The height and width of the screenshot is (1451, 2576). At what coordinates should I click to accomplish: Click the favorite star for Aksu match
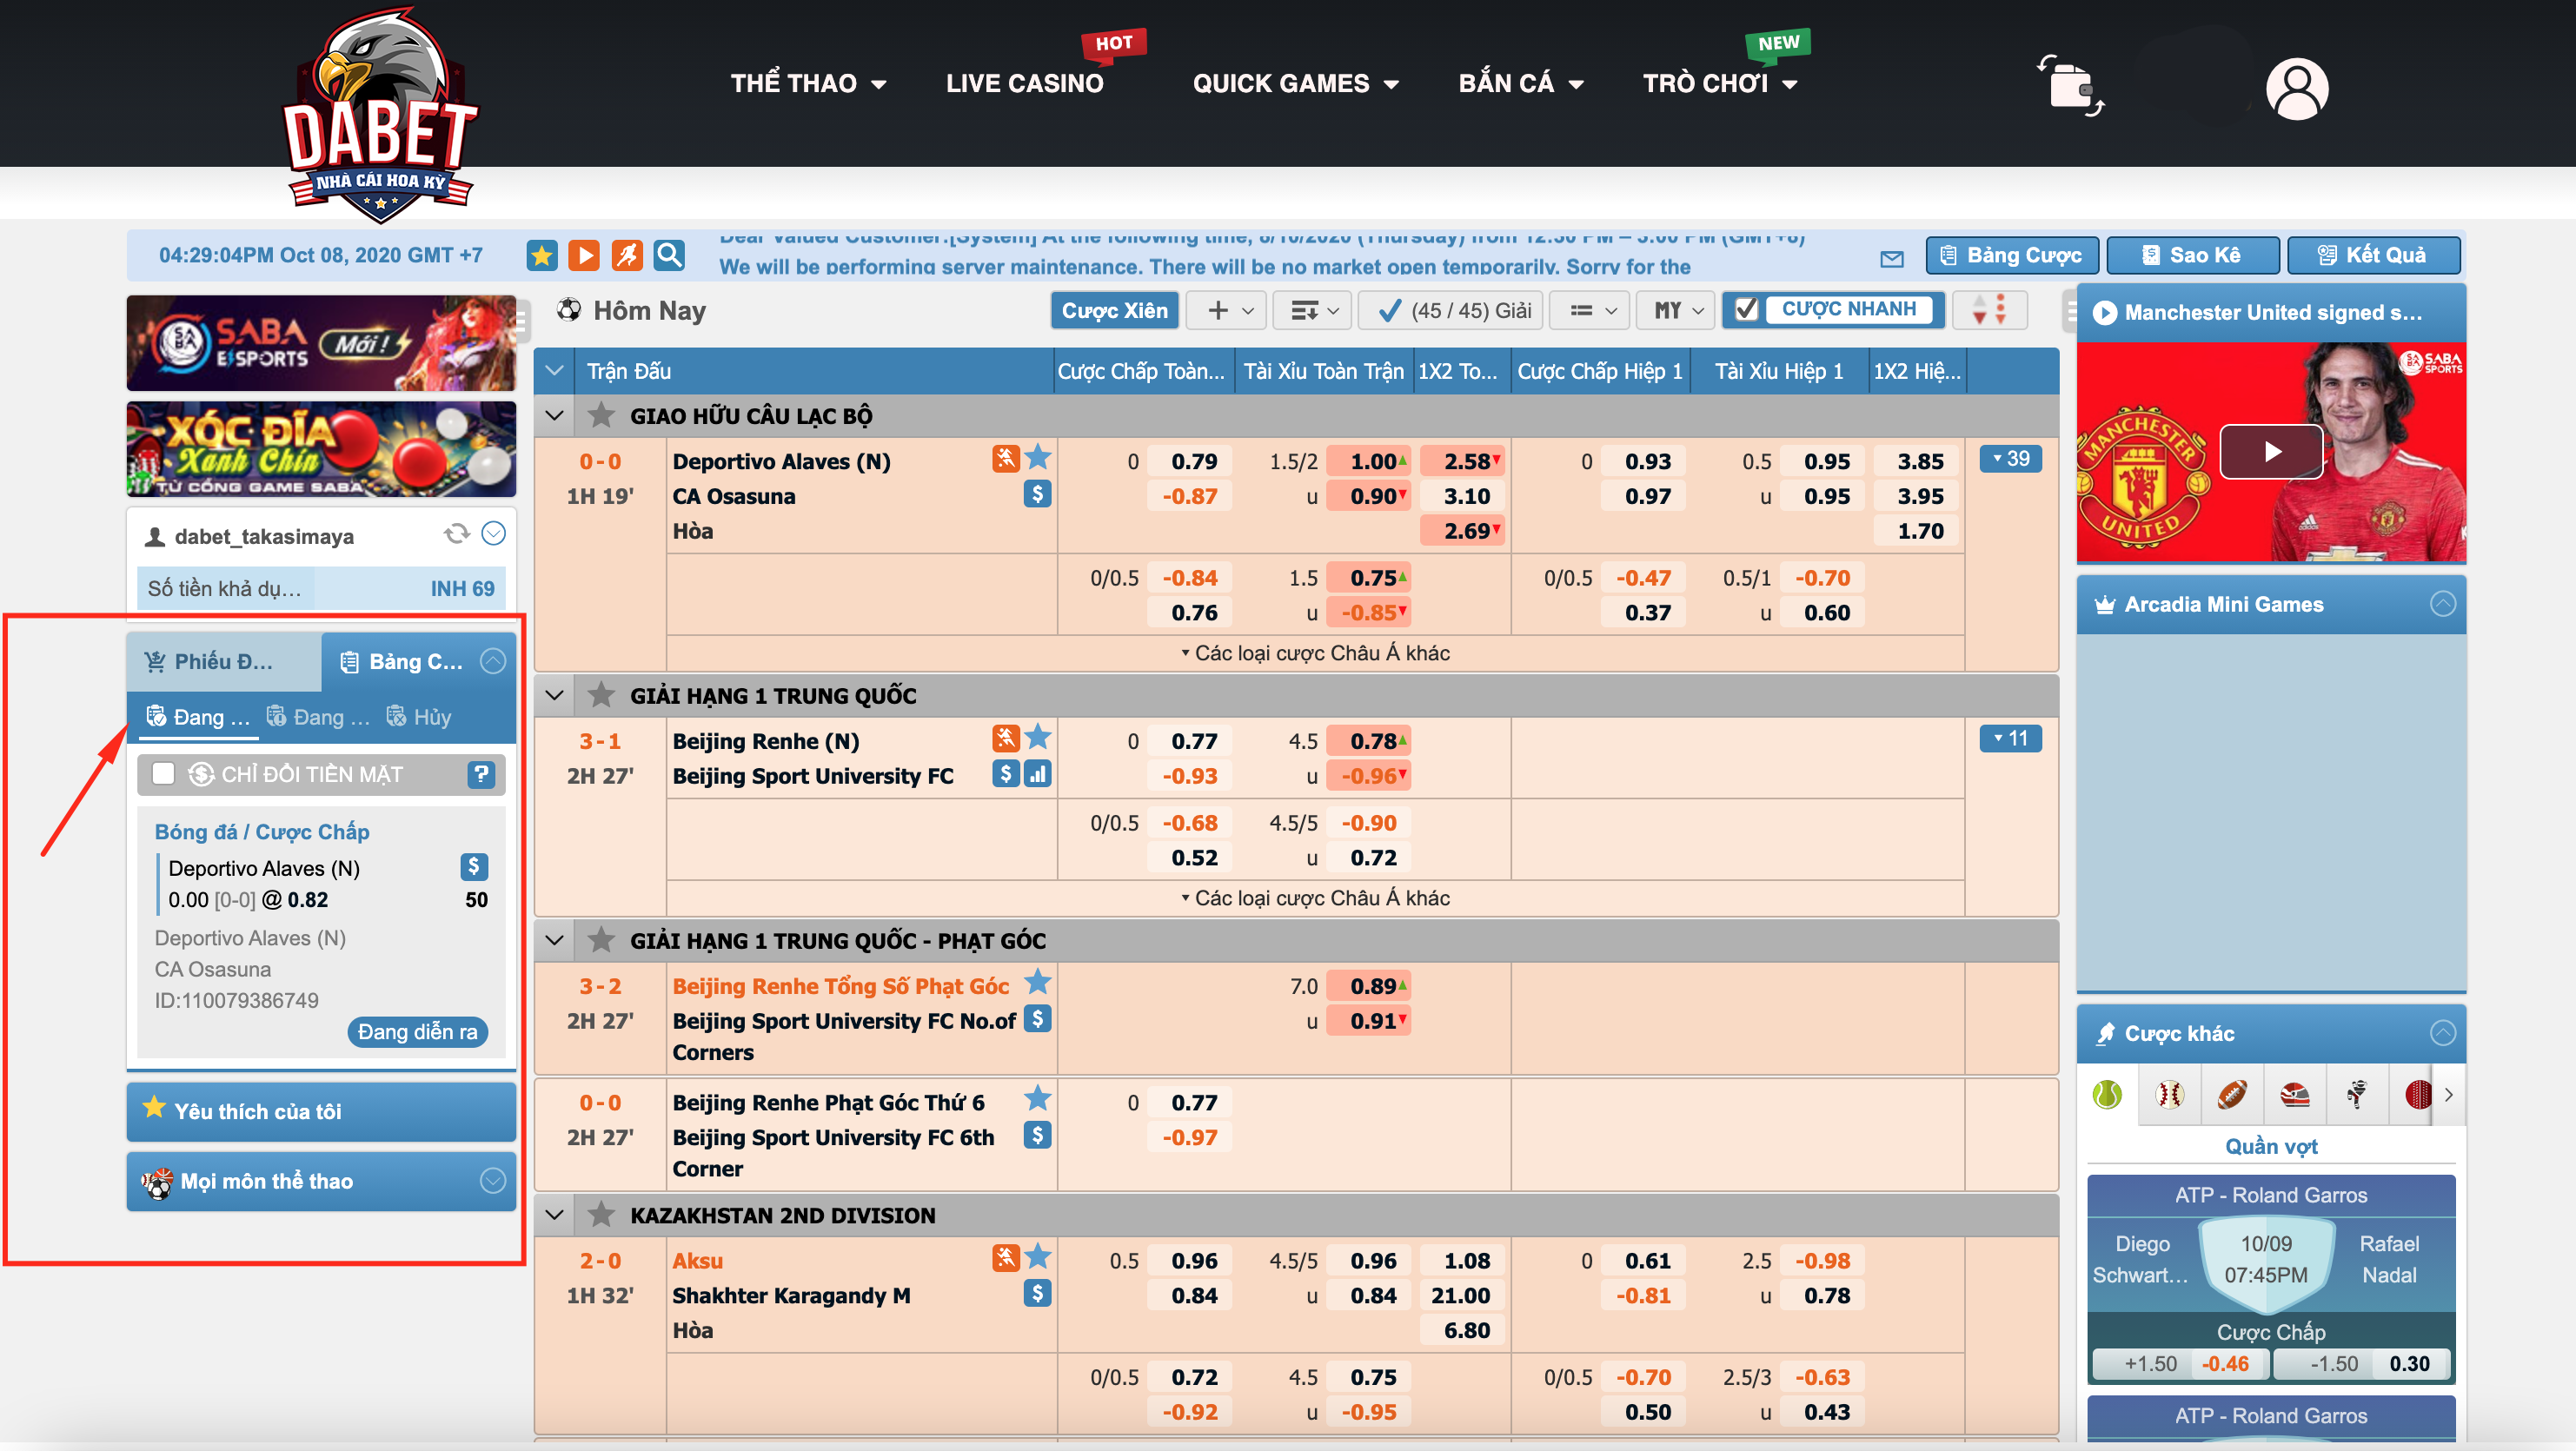[x=1038, y=1257]
